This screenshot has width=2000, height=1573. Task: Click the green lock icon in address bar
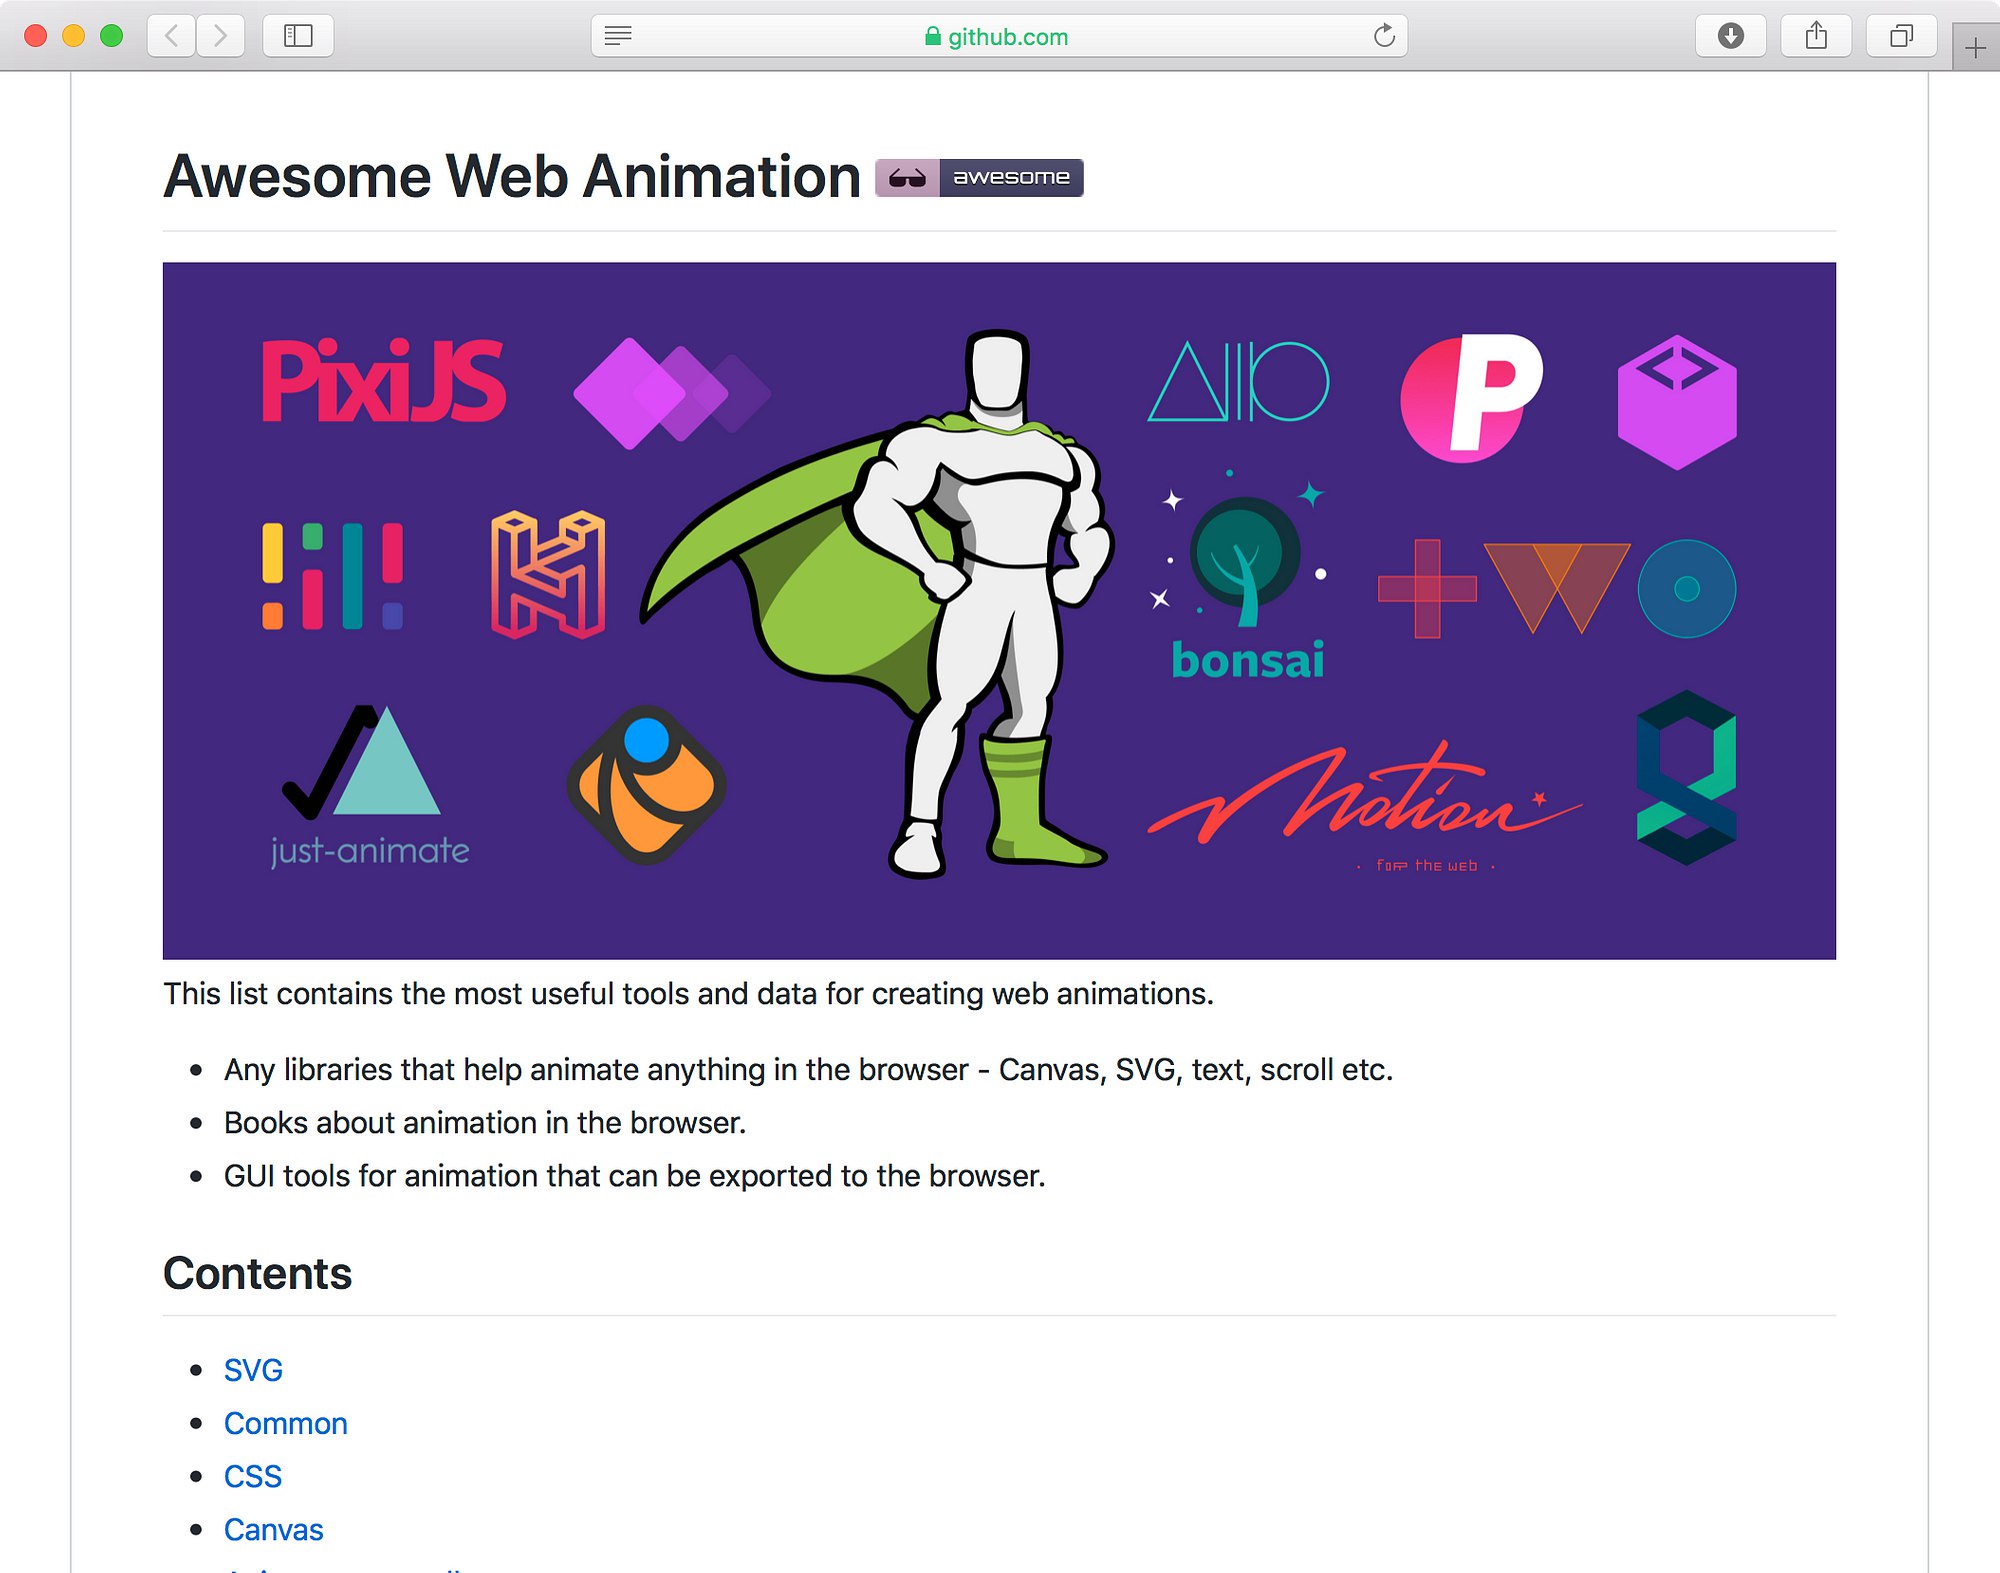tap(933, 36)
